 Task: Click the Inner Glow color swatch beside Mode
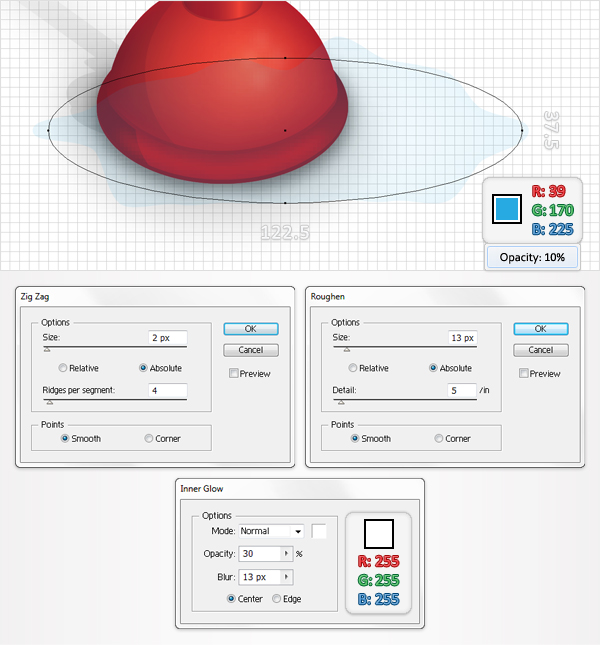pos(319,531)
